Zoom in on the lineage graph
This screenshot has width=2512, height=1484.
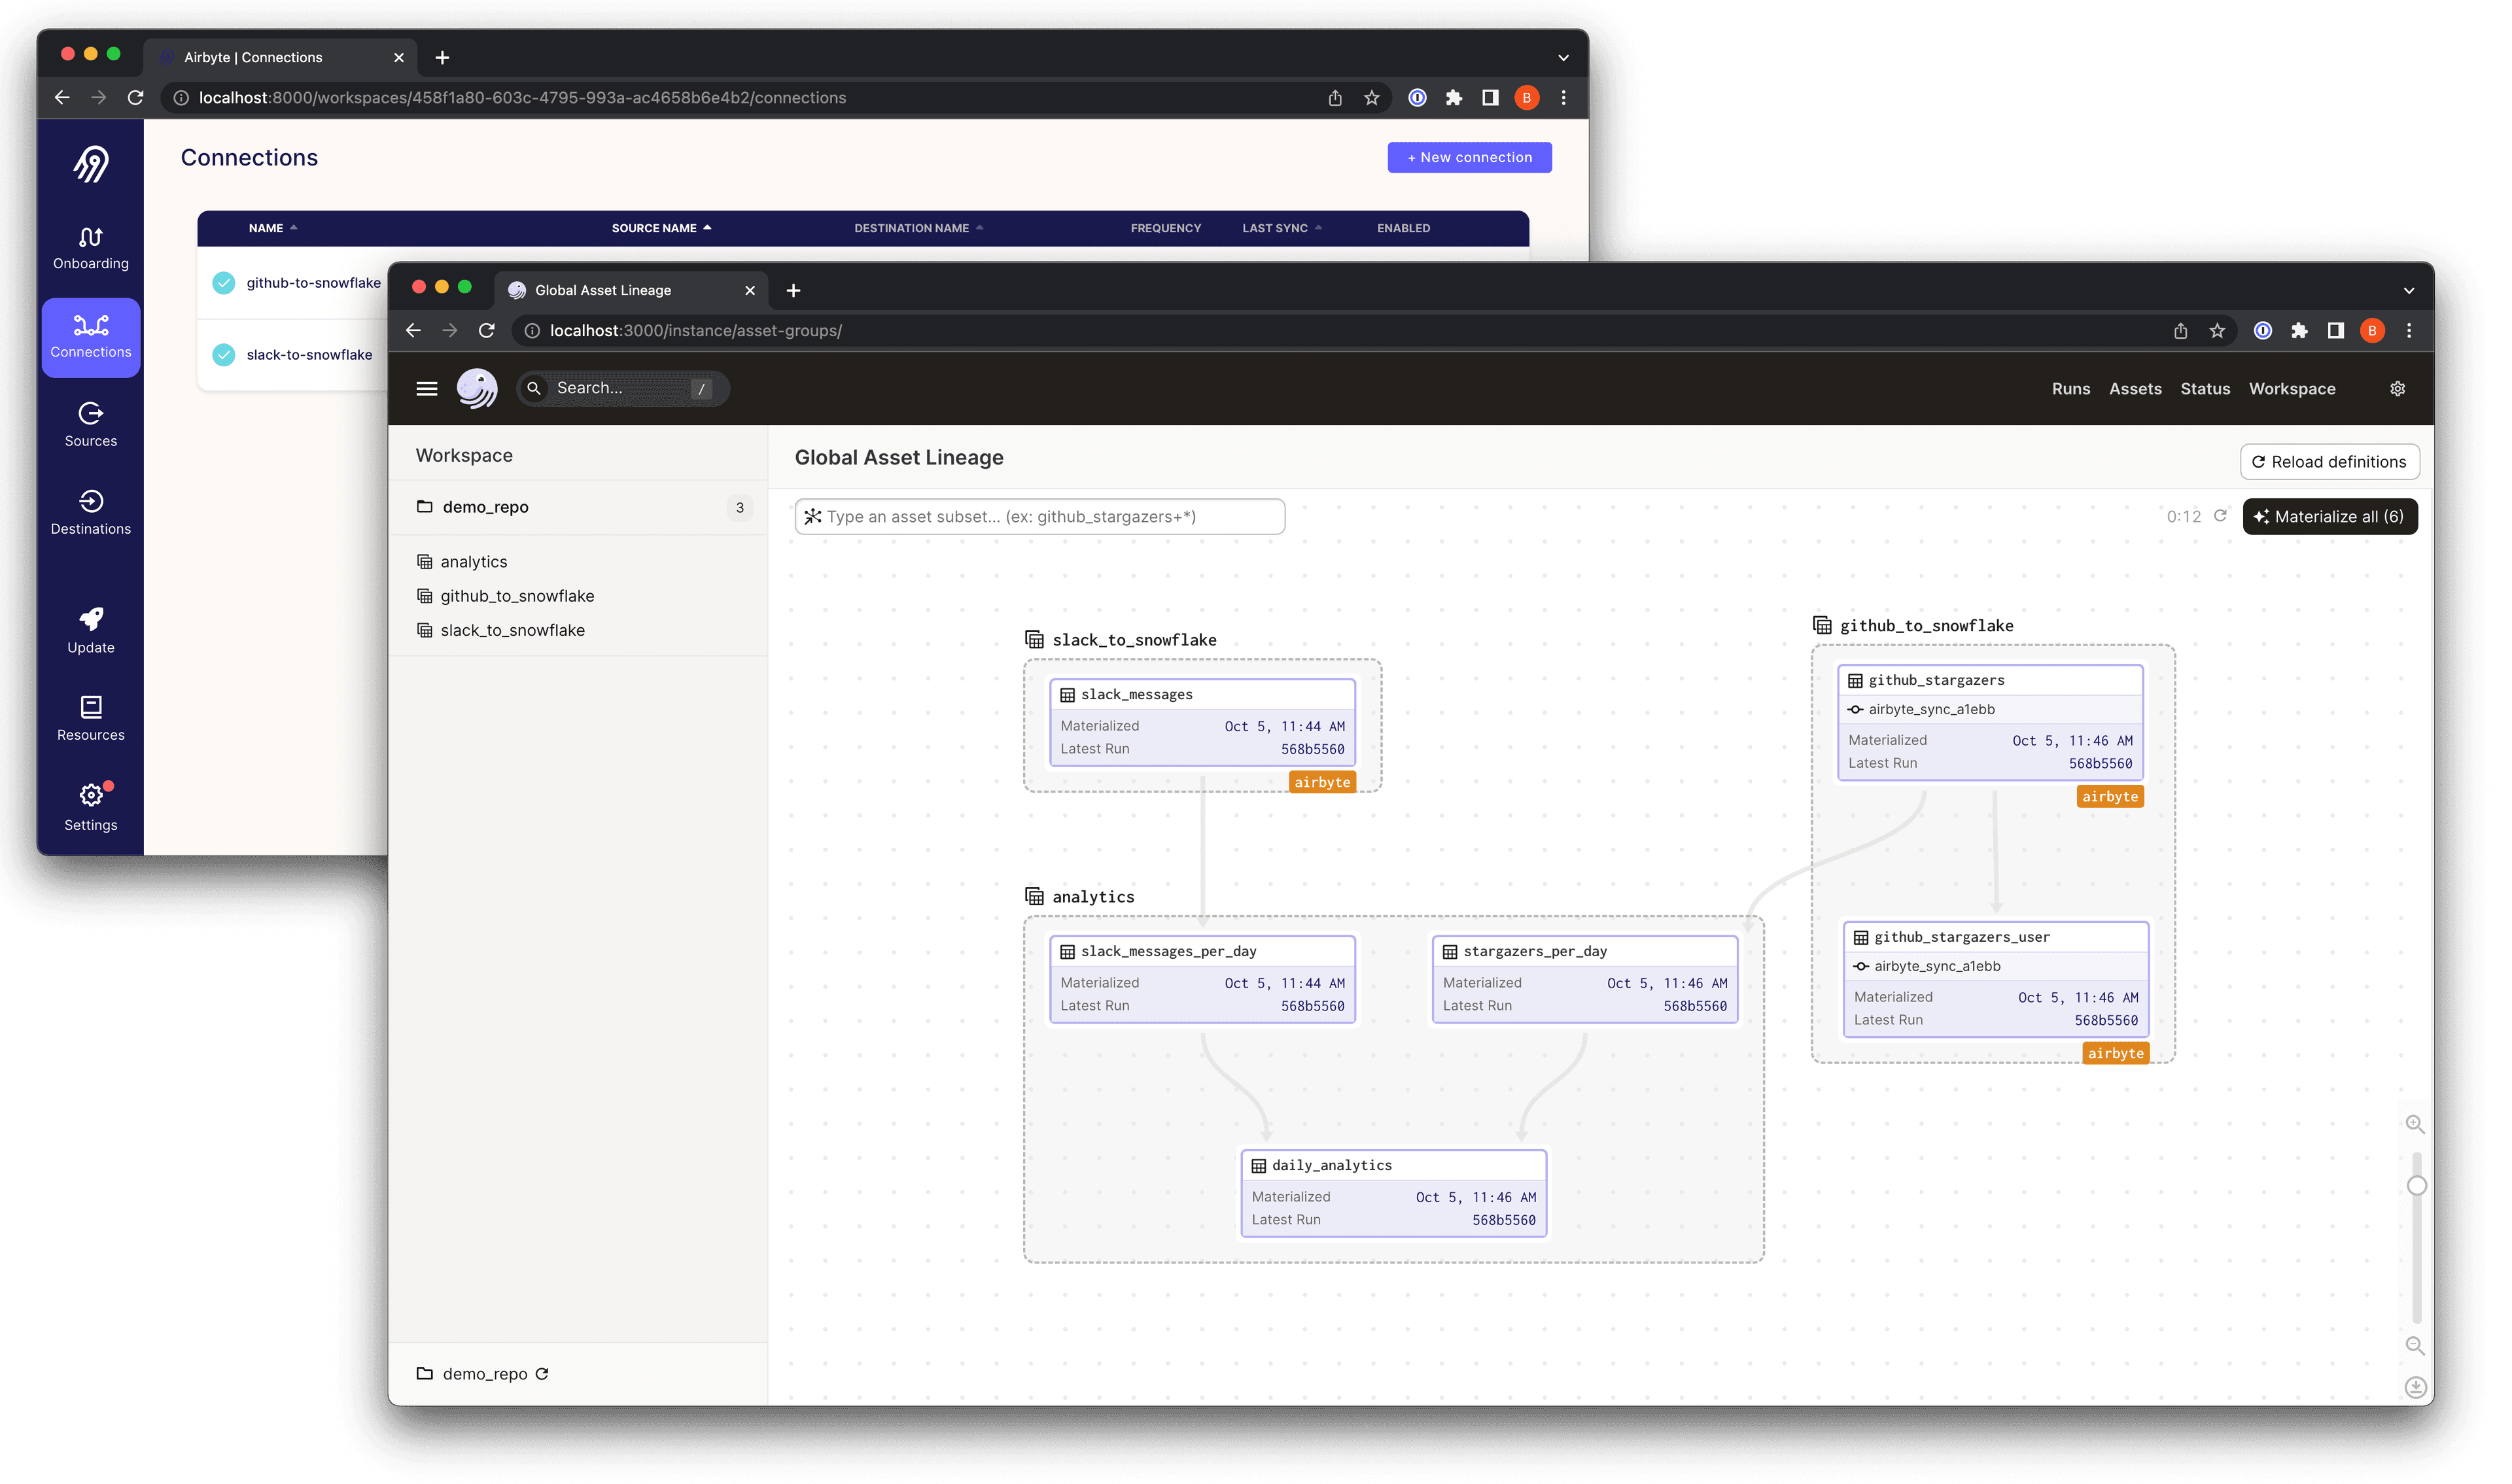(2415, 1124)
